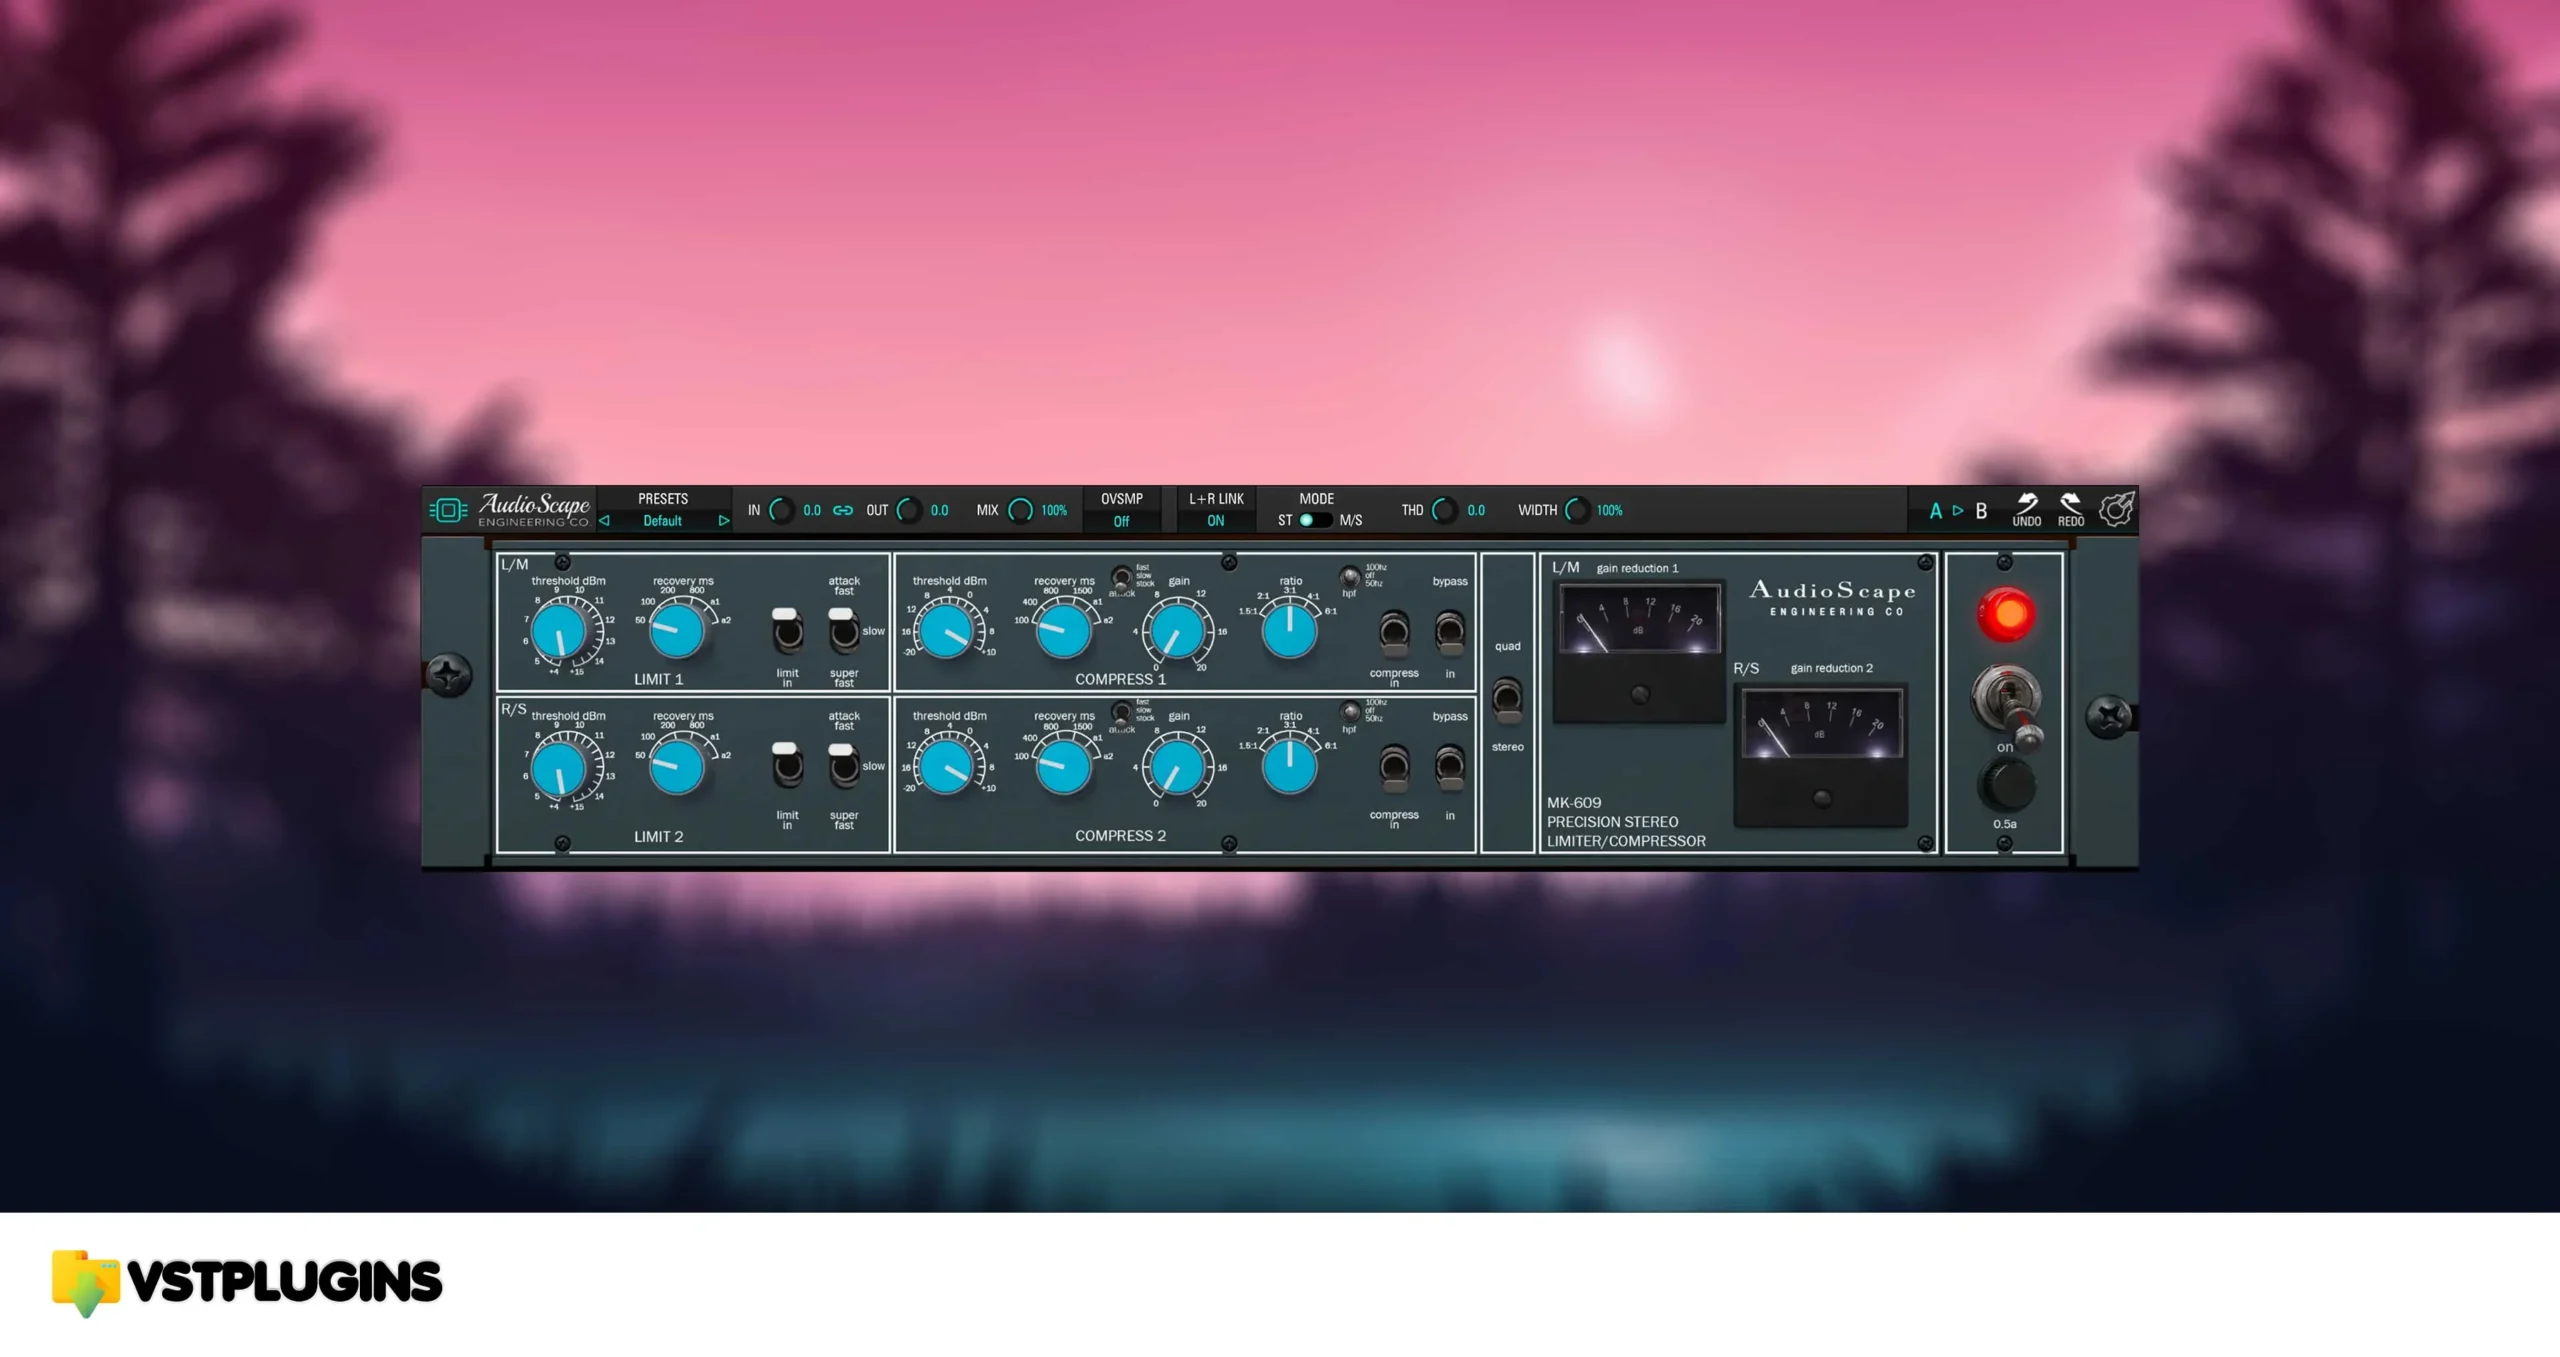Switch the MODE ST to M/S toggle
The width and height of the screenshot is (2560, 1357).
(x=1314, y=520)
